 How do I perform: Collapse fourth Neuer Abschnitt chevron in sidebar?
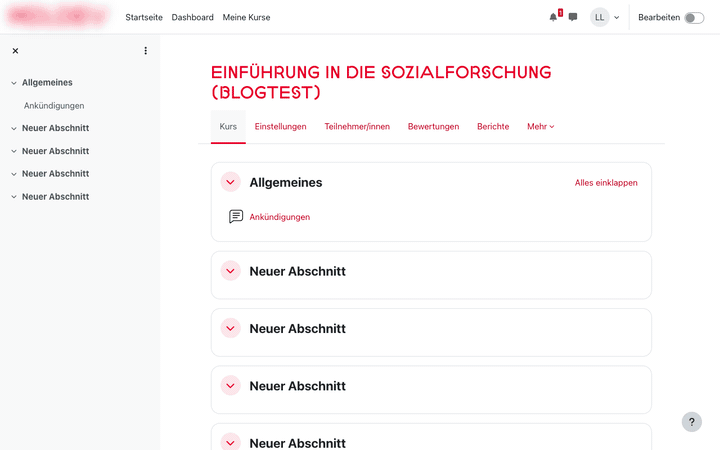(14, 197)
